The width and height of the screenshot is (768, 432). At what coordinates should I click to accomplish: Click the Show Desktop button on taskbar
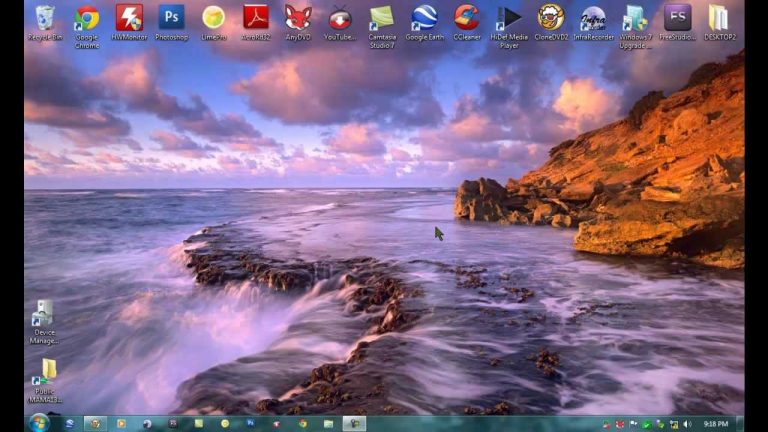[740, 424]
